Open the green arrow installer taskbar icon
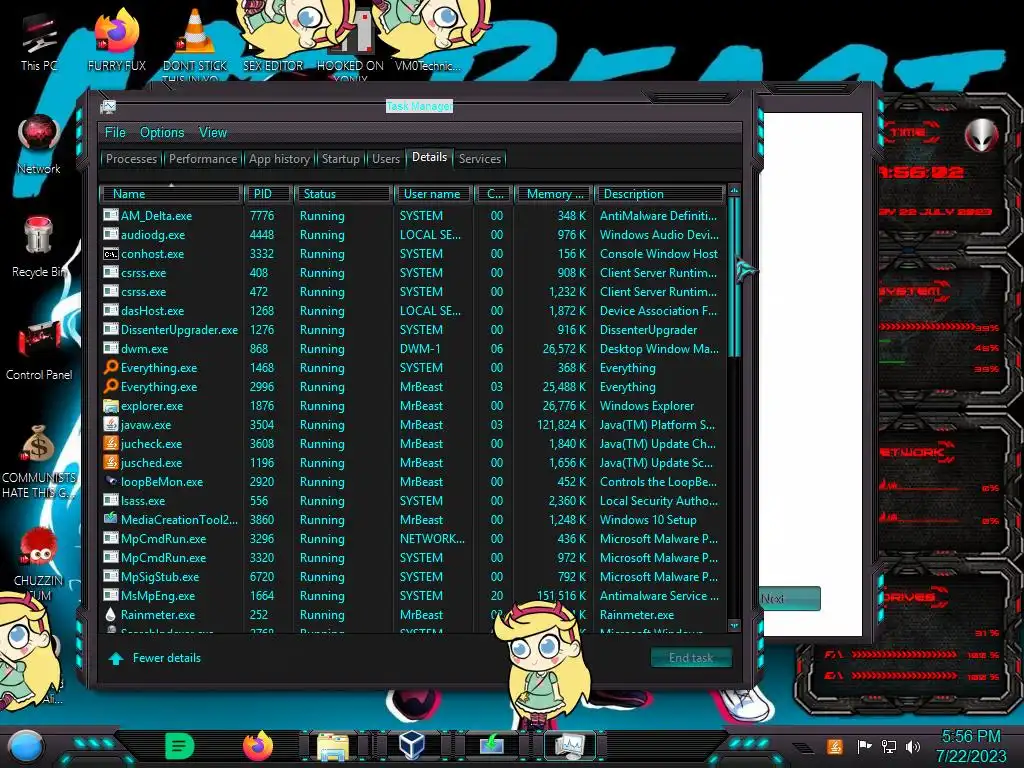 (491, 745)
